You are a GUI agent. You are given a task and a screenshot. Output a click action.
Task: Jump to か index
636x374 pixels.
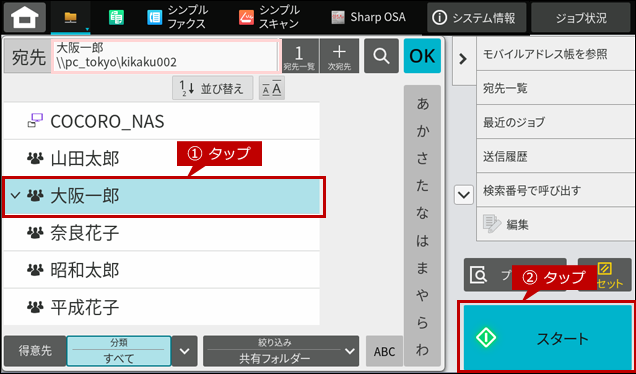point(422,132)
